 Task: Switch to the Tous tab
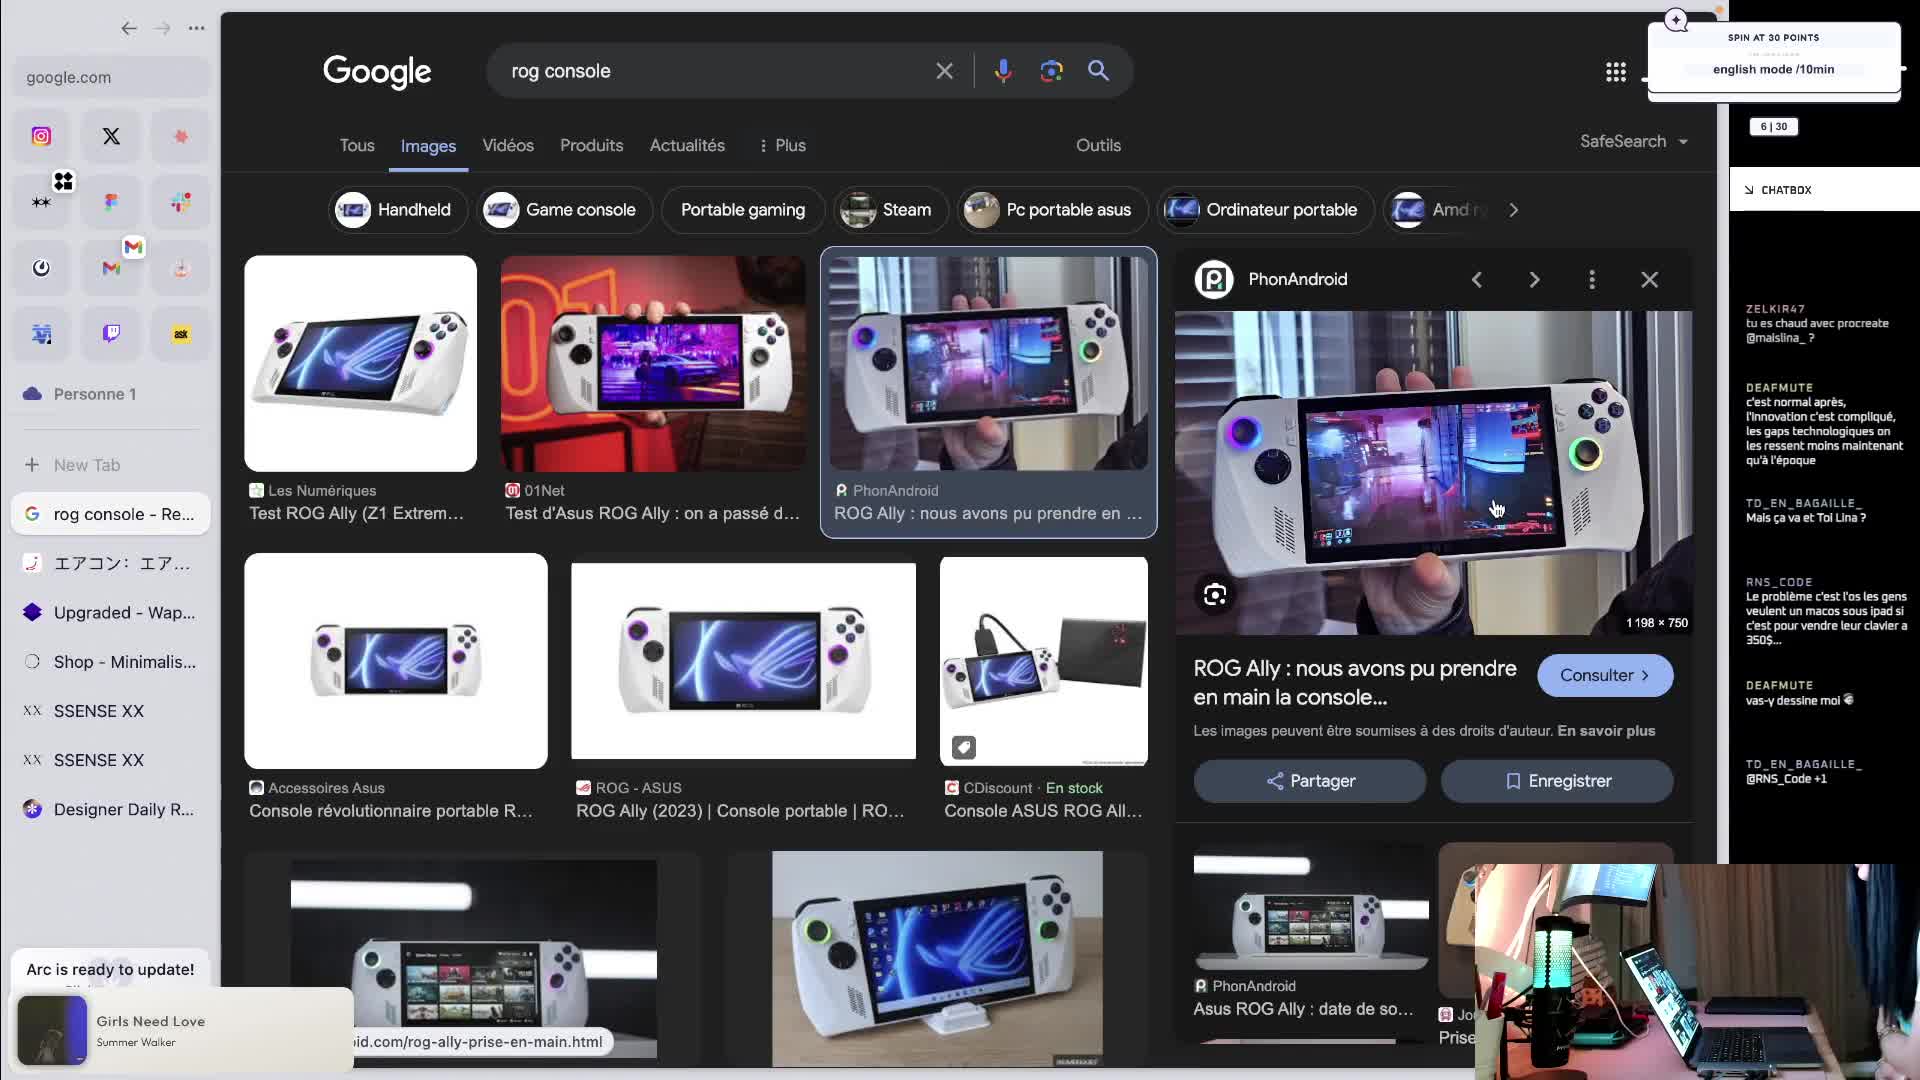click(x=357, y=146)
